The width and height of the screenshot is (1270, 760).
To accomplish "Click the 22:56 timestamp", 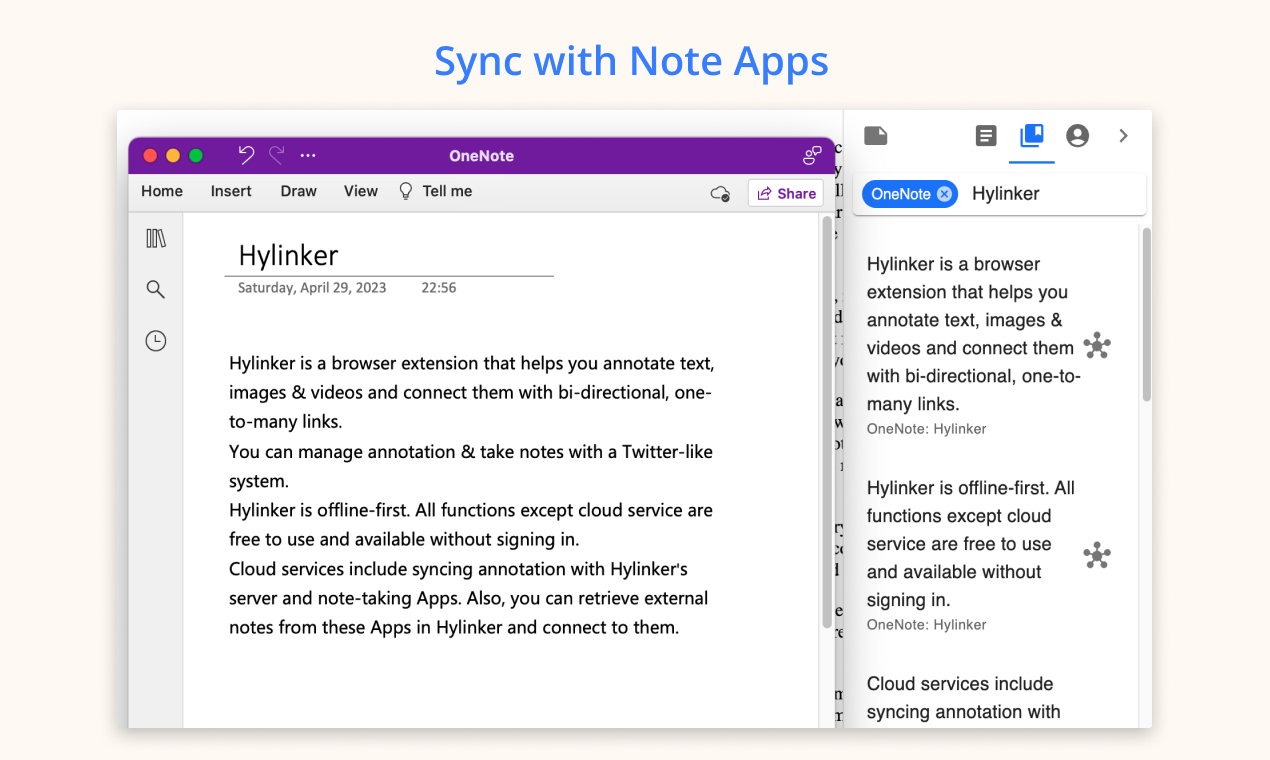I will point(439,288).
